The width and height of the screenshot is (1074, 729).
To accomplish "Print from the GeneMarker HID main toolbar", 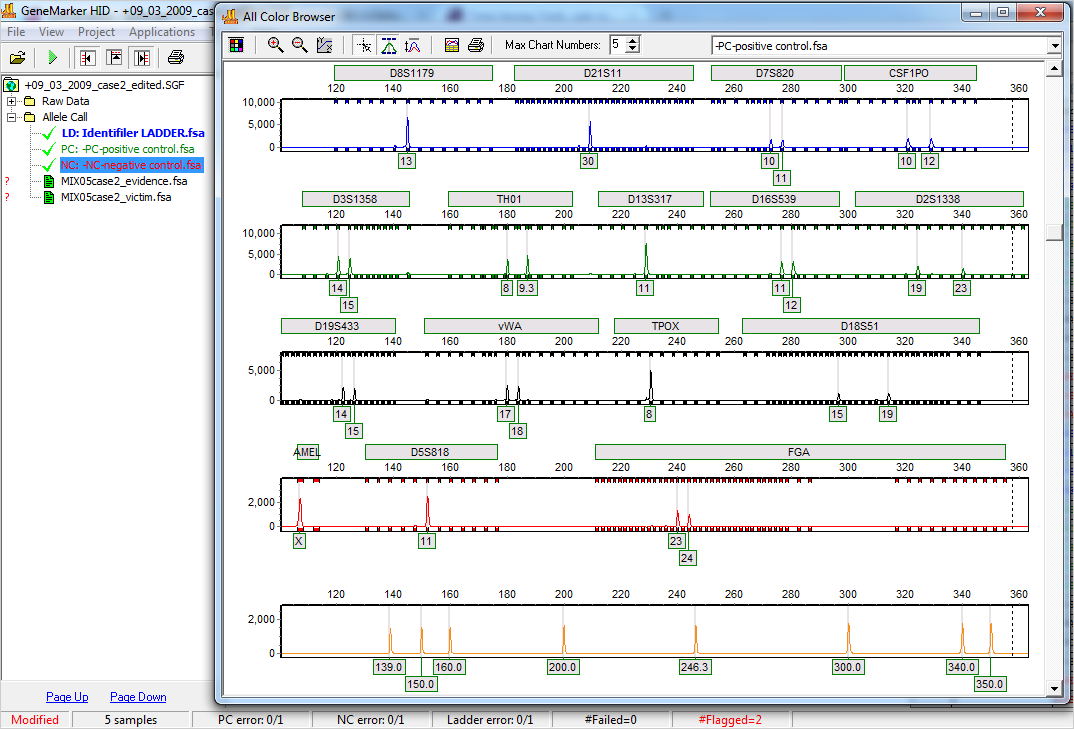I will (x=176, y=58).
